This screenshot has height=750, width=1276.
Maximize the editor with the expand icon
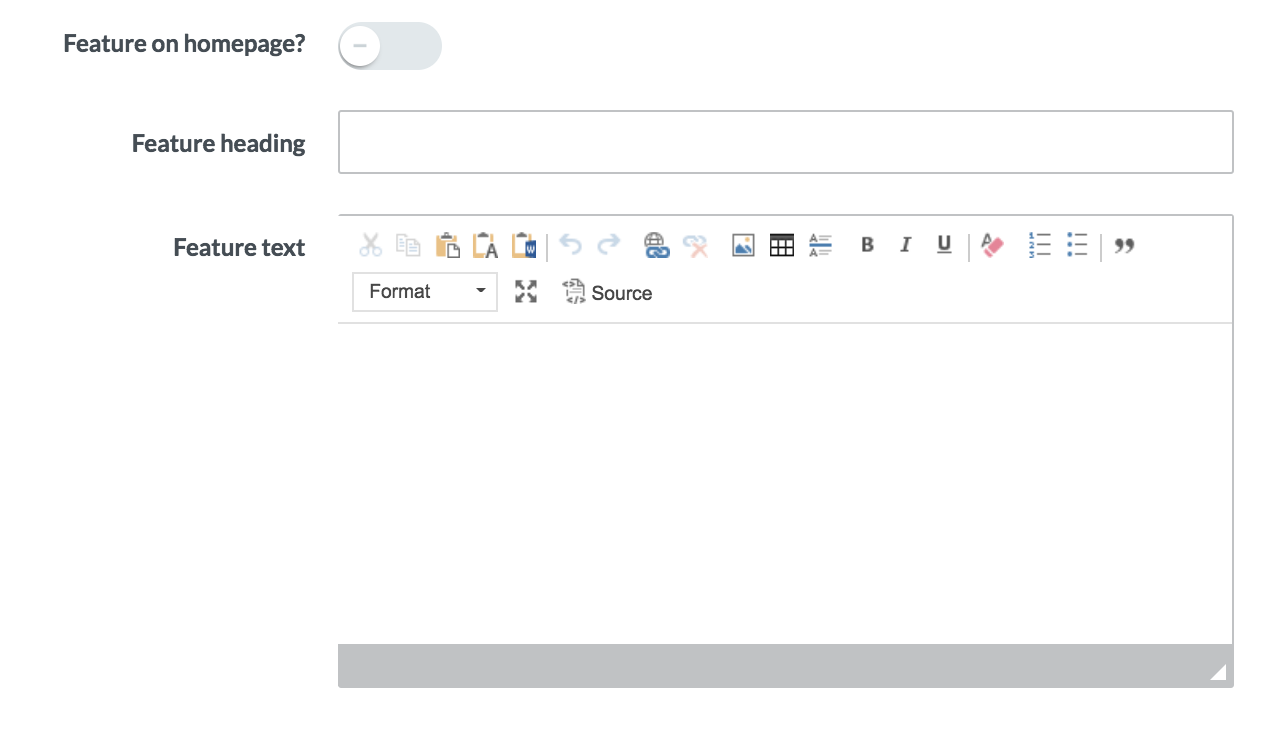[526, 292]
